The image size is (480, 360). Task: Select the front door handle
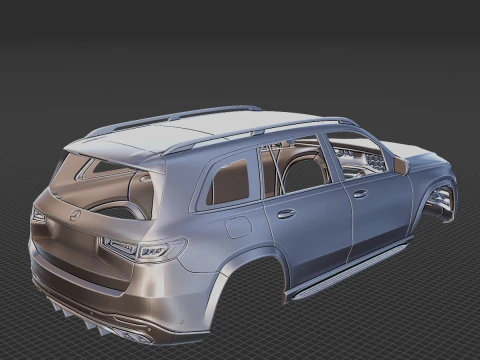360,194
